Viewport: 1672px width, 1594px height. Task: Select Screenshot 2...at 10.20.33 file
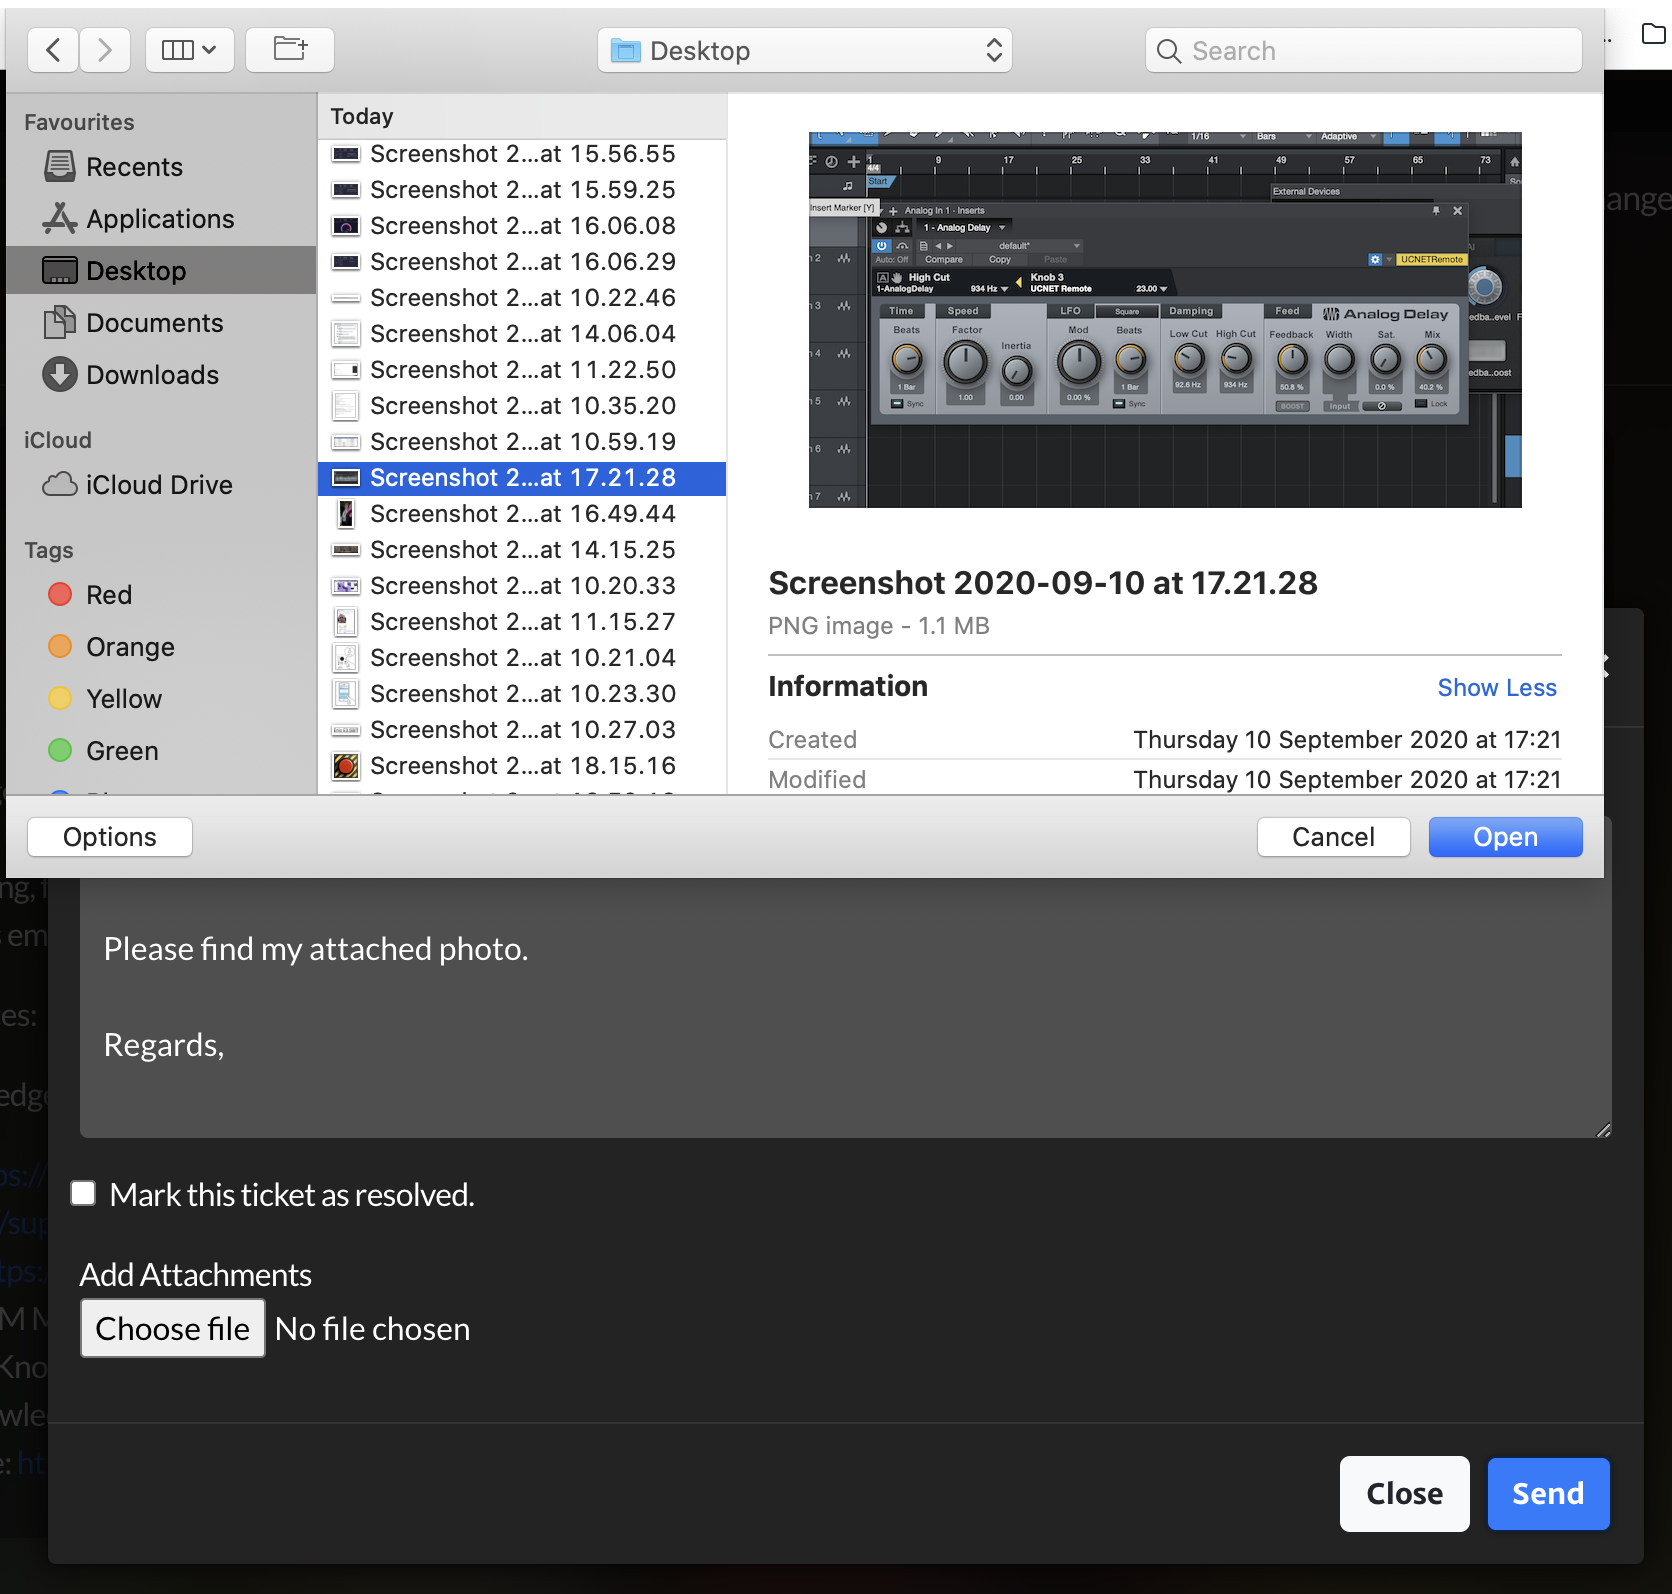[522, 586]
